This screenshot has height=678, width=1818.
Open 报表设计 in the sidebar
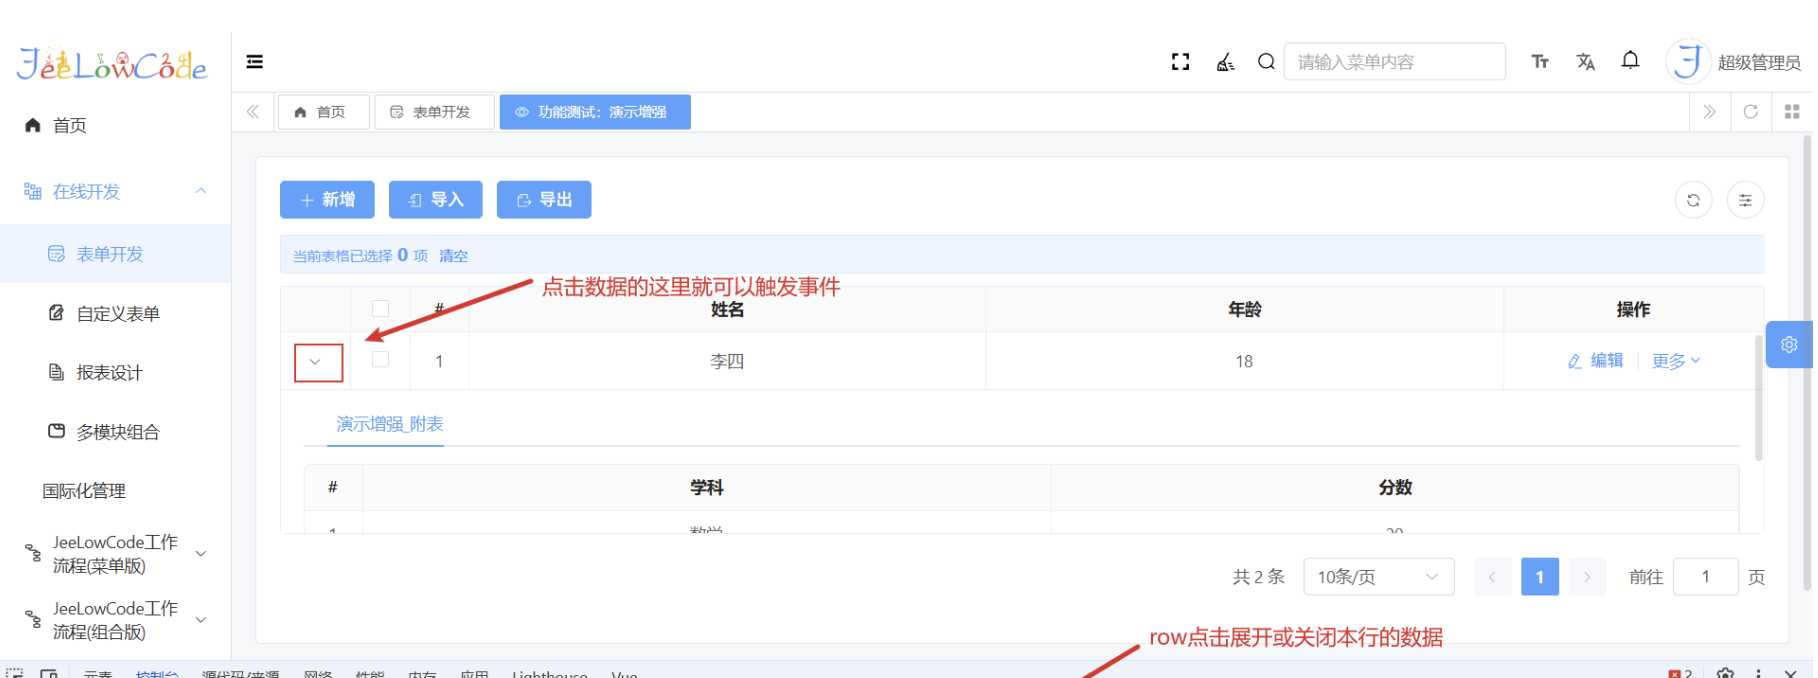click(x=109, y=373)
